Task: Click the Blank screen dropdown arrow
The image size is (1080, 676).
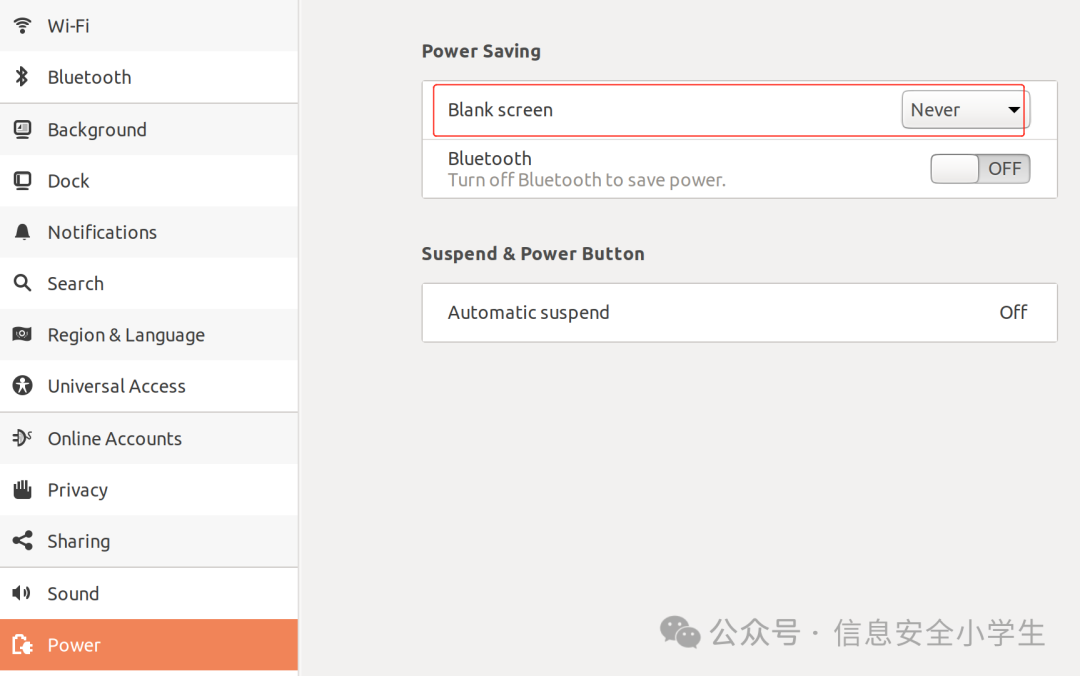Action: (x=1014, y=110)
